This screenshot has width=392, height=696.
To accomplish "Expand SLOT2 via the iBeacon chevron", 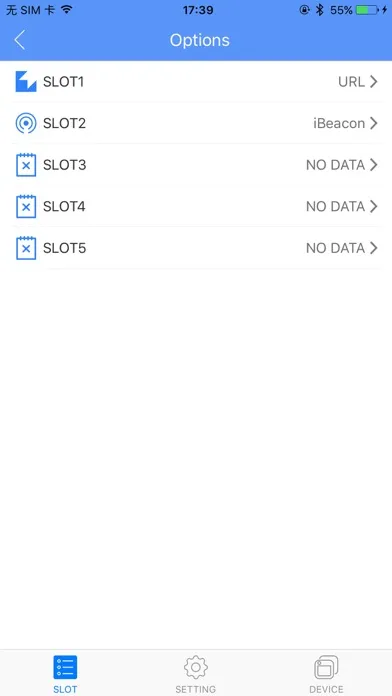I will point(374,123).
